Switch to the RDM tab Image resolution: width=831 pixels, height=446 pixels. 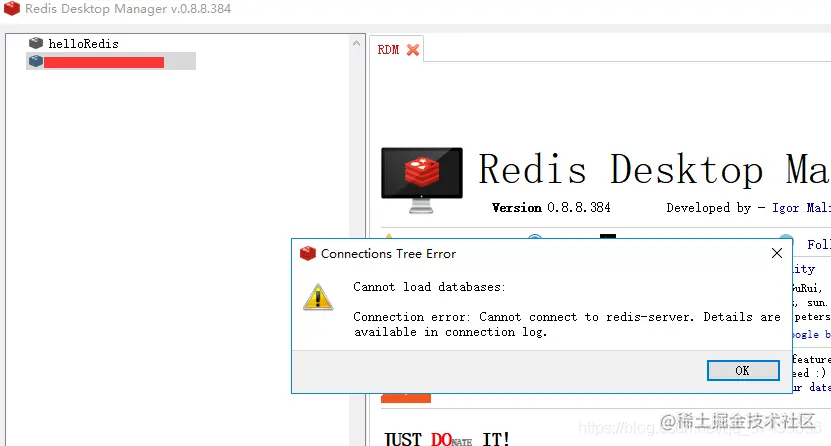pos(388,50)
